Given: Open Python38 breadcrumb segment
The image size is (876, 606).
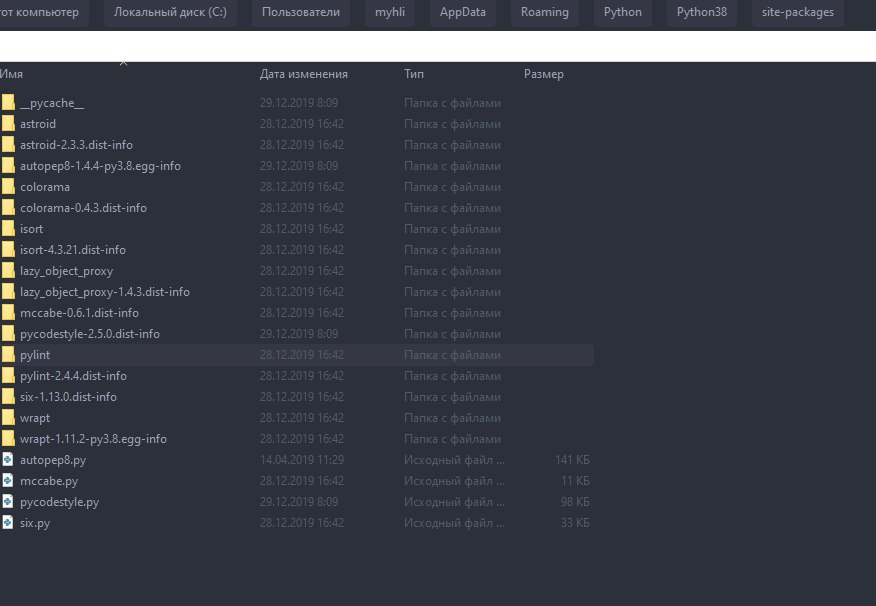Looking at the screenshot, I should pos(702,12).
